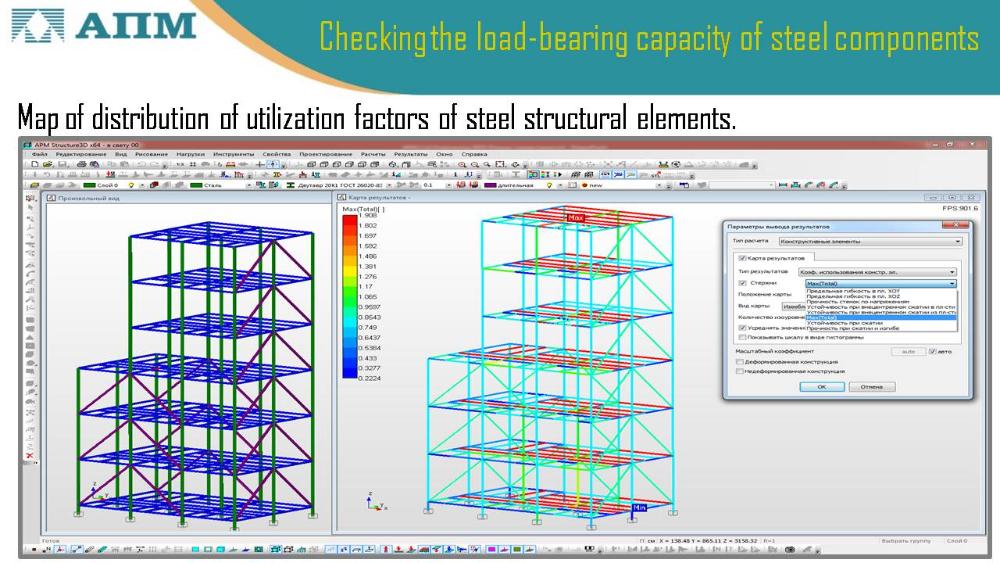This screenshot has height=563, width=1000.
Task: Uncheck the авто scale checkbox
Action: tap(932, 352)
